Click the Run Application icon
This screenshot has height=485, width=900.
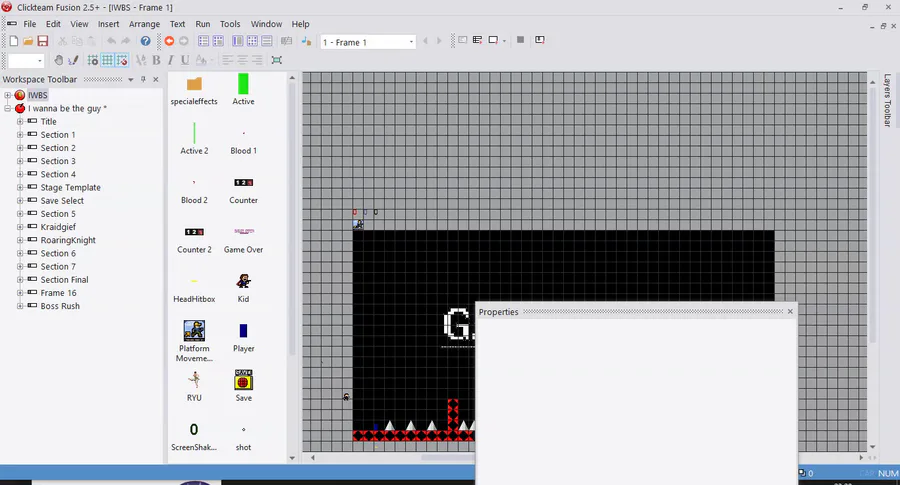477,40
